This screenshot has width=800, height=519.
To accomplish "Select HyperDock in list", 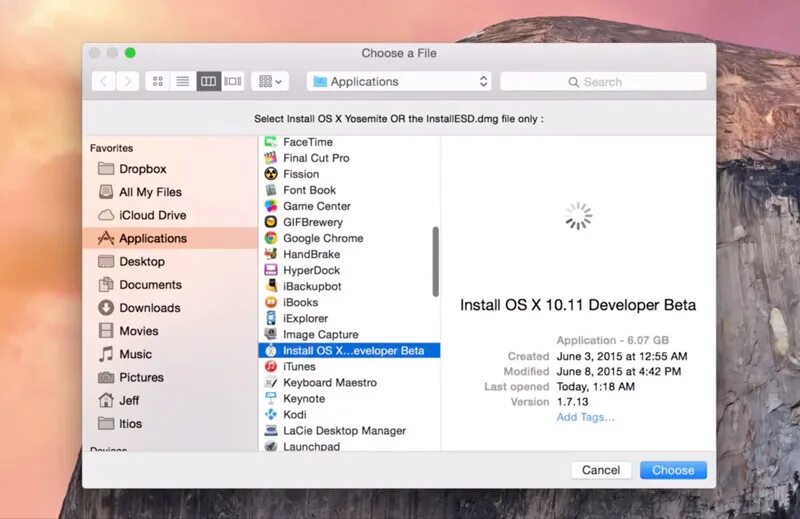I will pyautogui.click(x=349, y=270).
